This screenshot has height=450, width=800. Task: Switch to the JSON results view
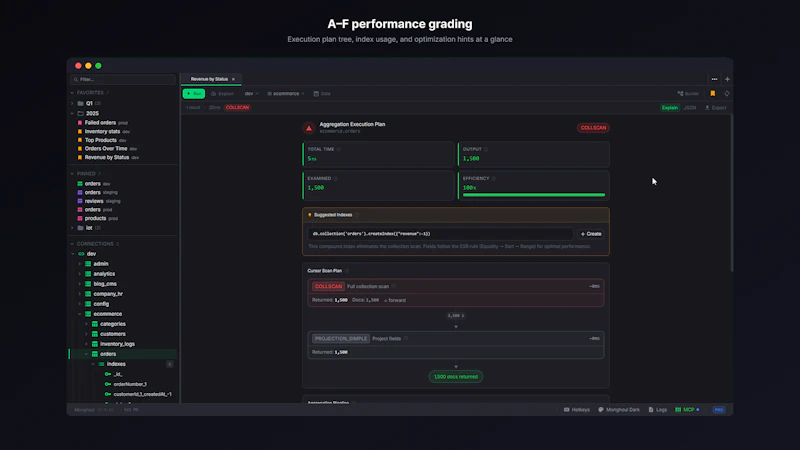coord(690,108)
